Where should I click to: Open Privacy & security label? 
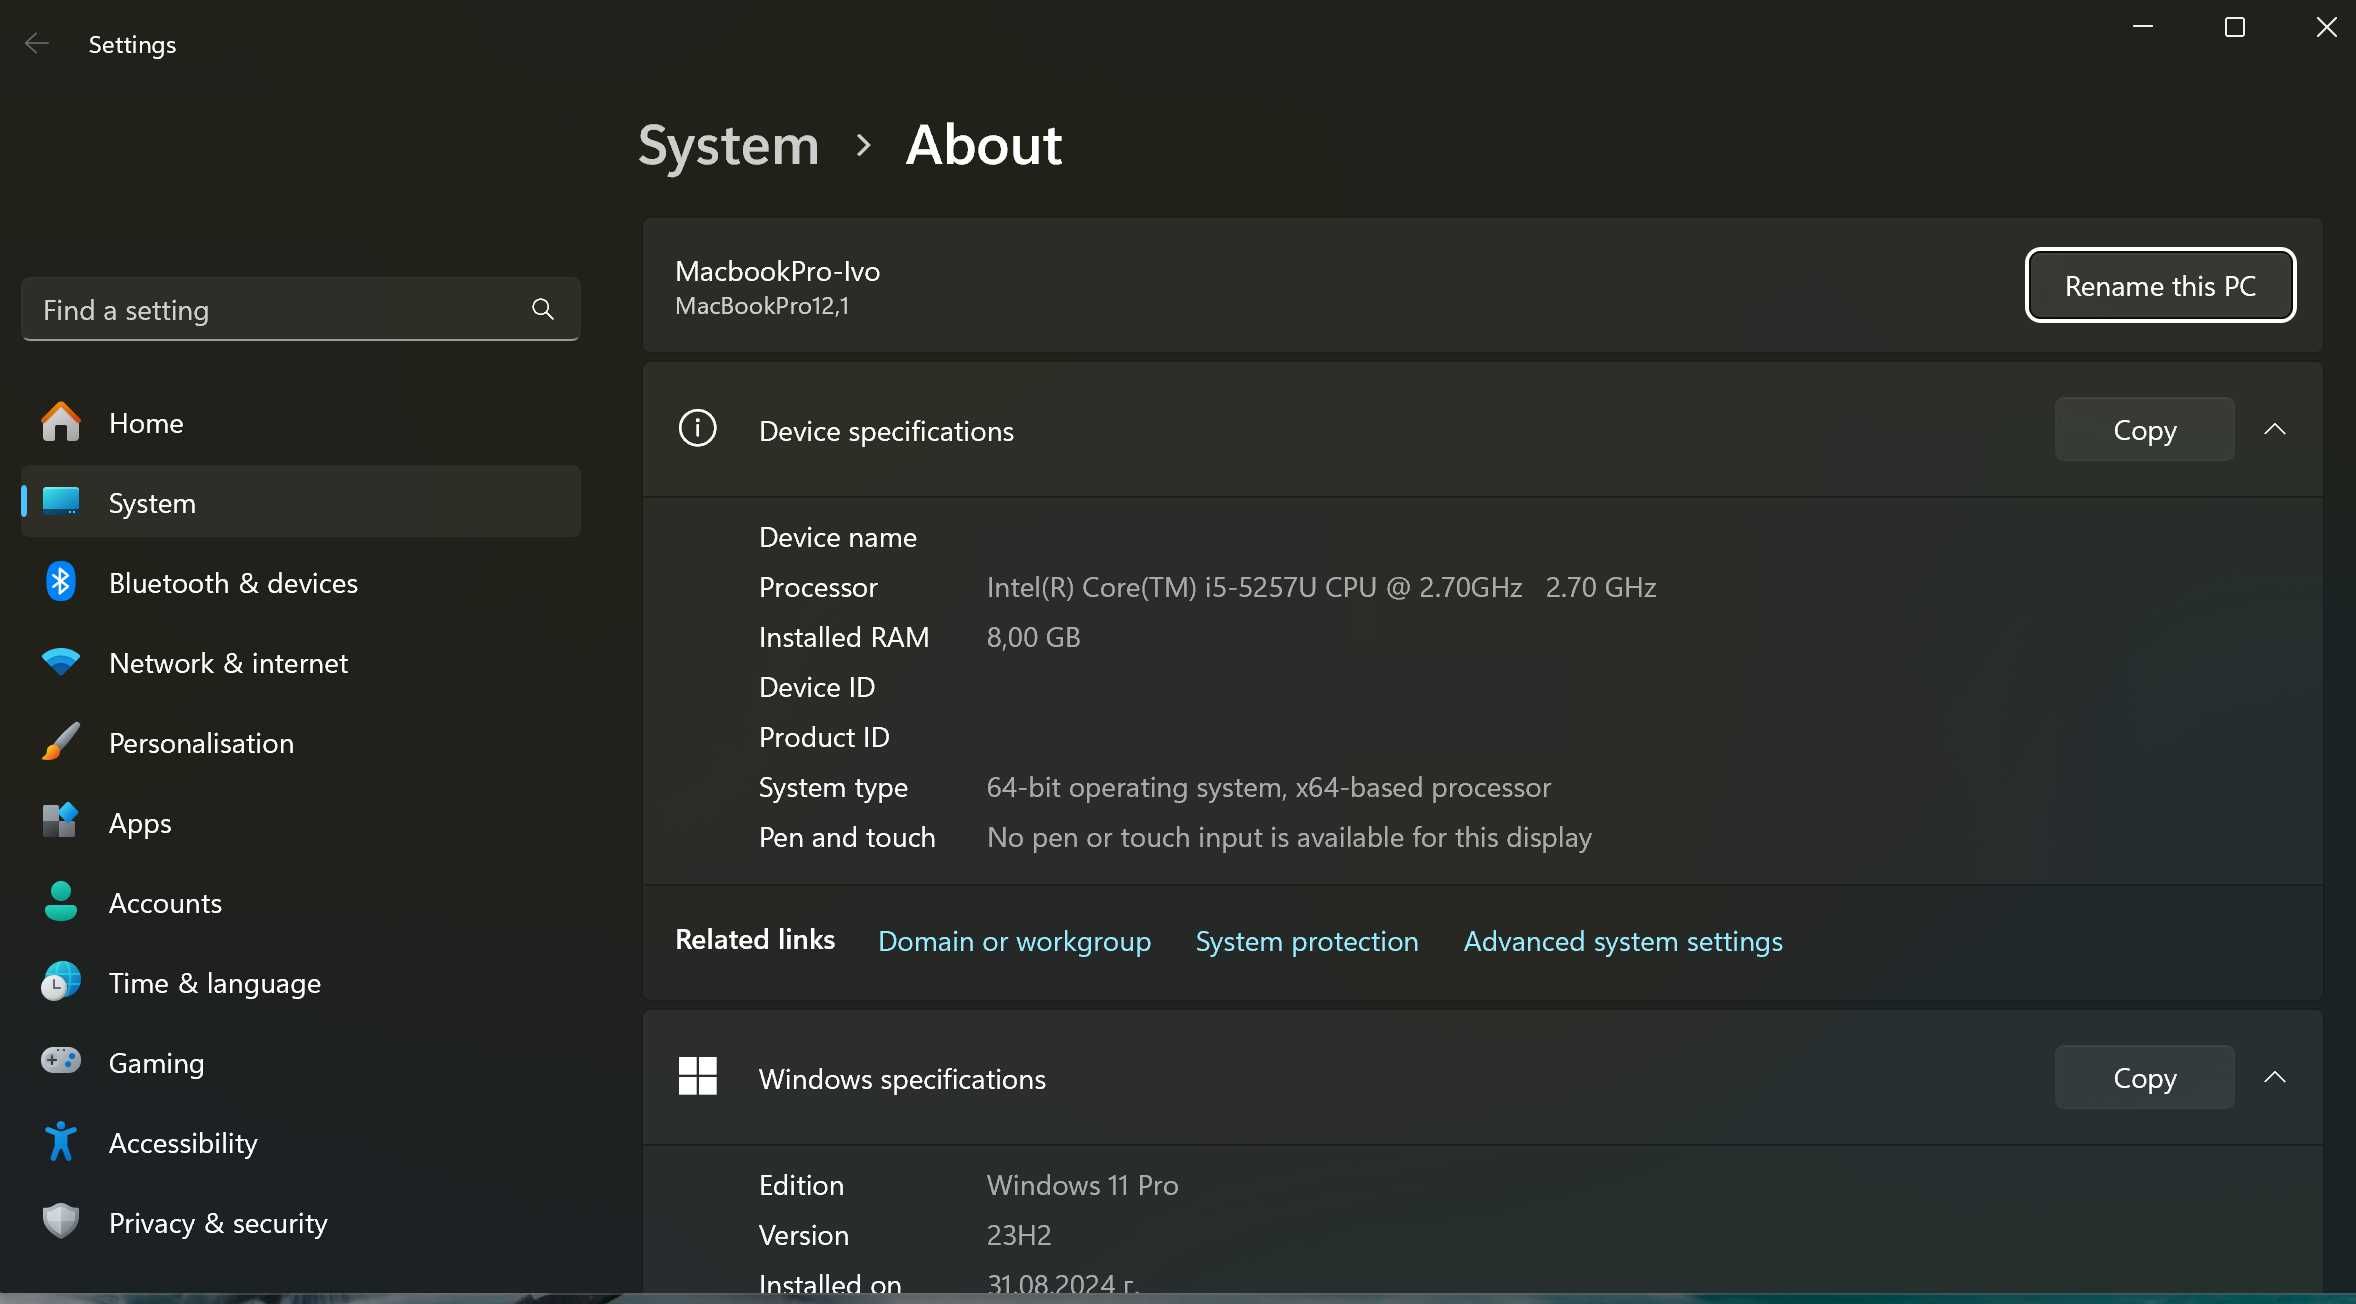218,1223
